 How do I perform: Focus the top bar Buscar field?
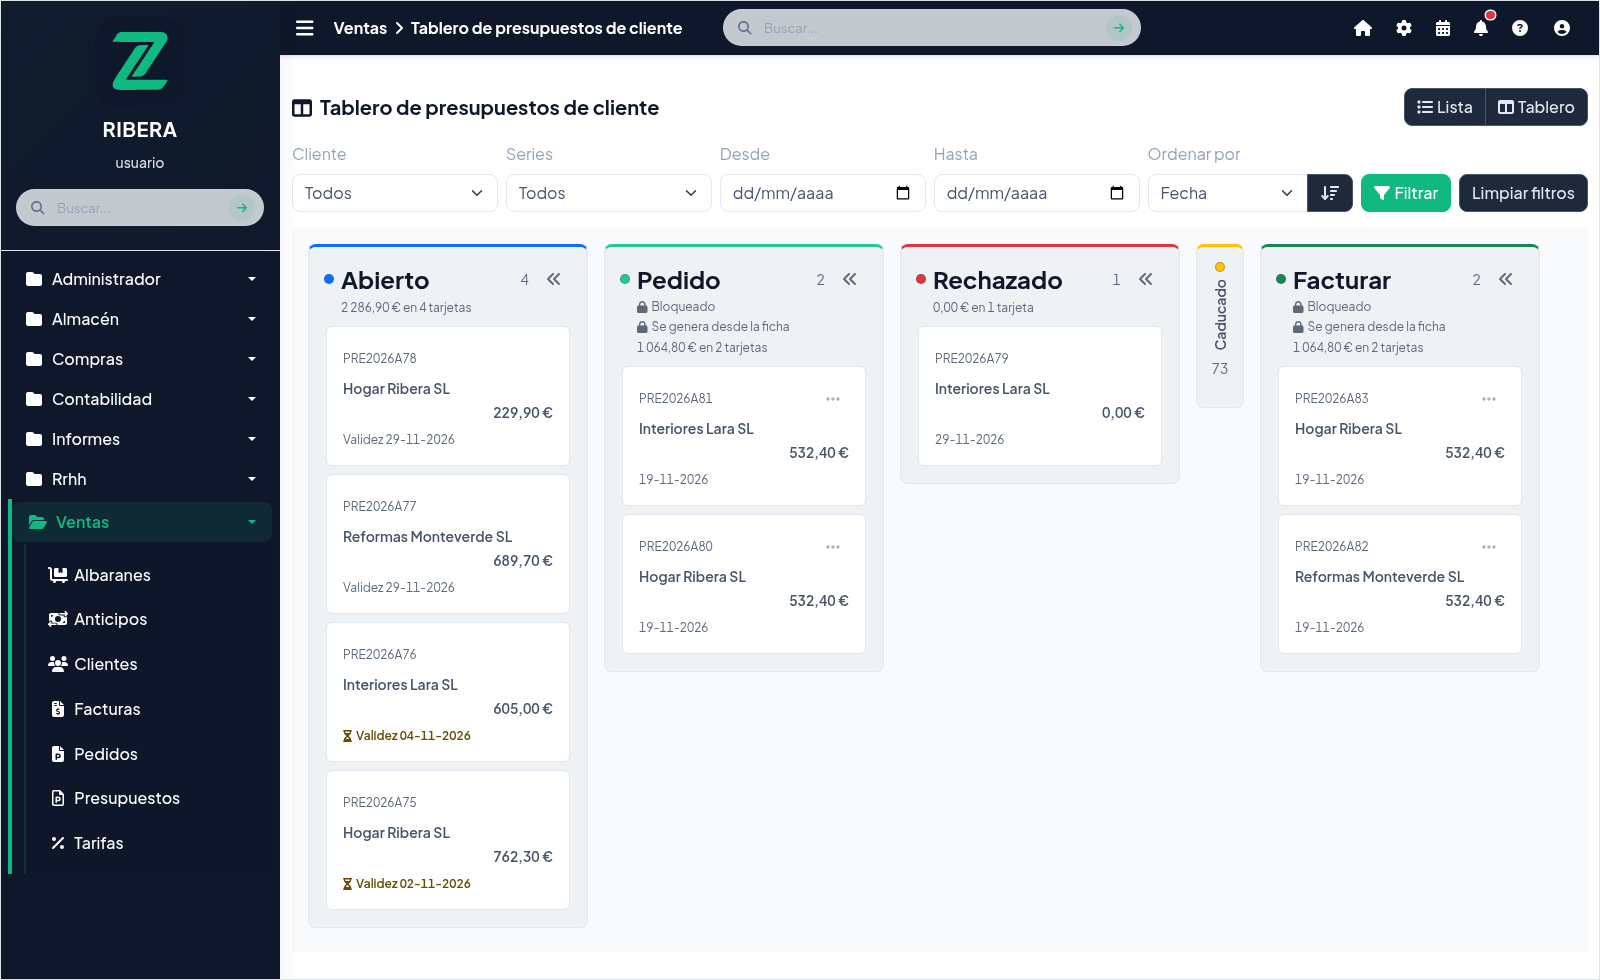click(x=930, y=28)
